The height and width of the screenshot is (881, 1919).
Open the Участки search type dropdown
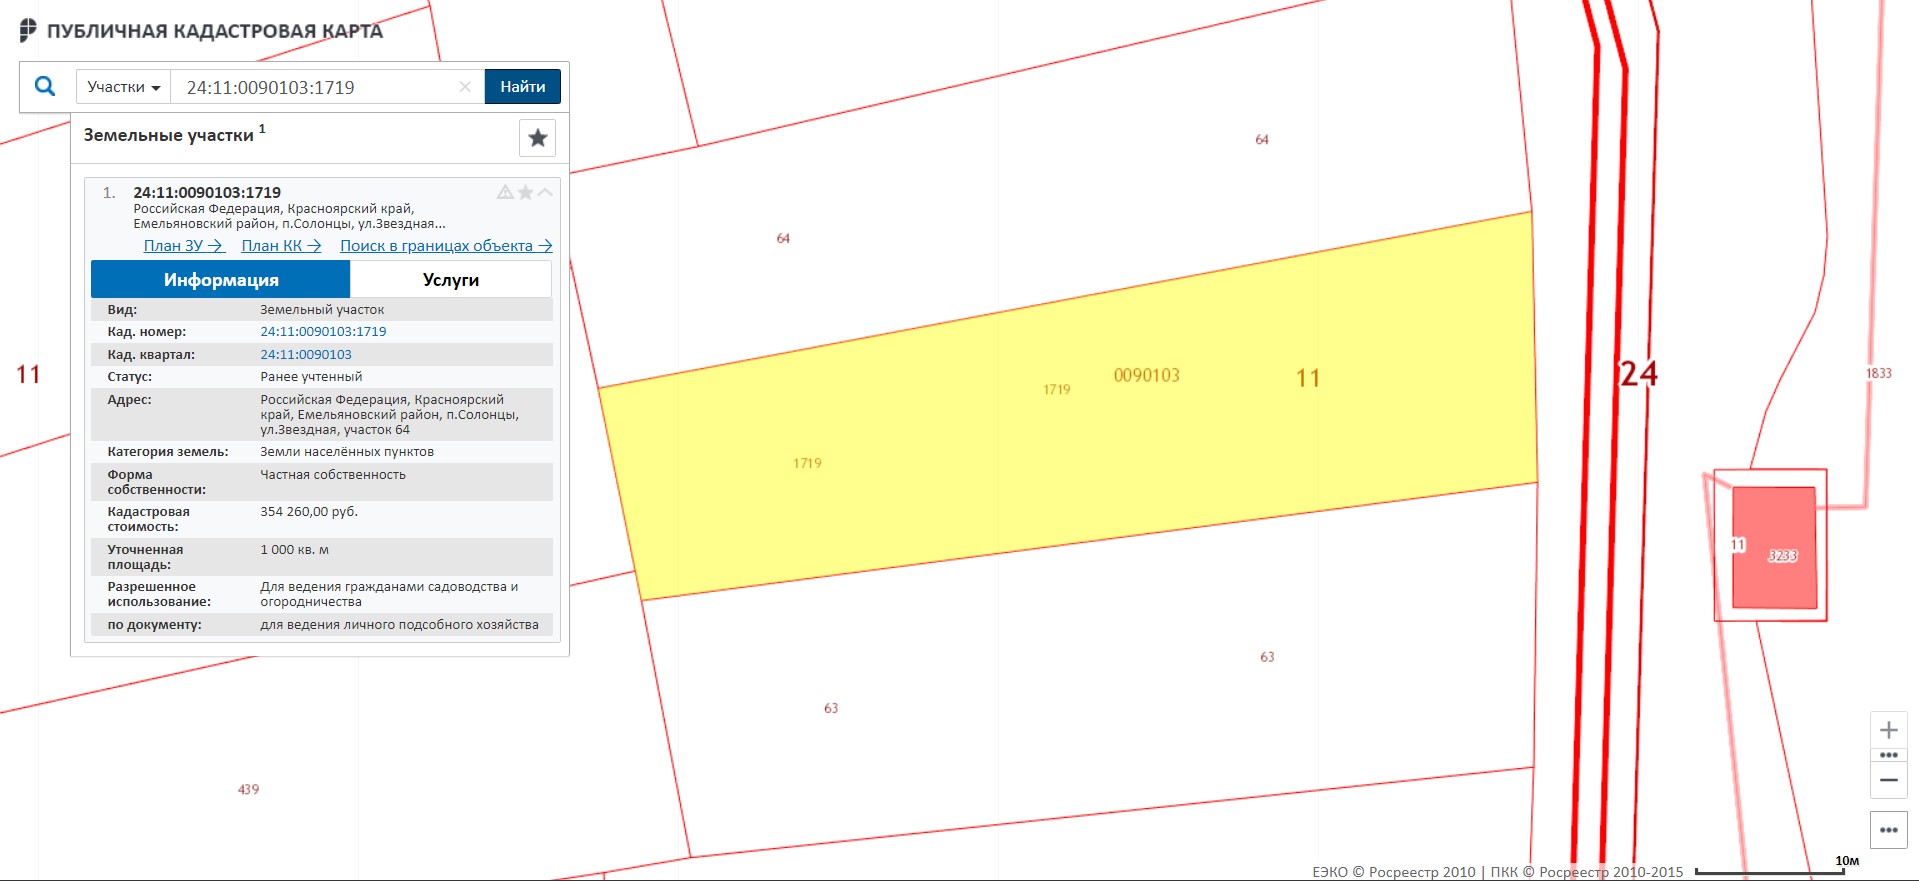coord(123,87)
